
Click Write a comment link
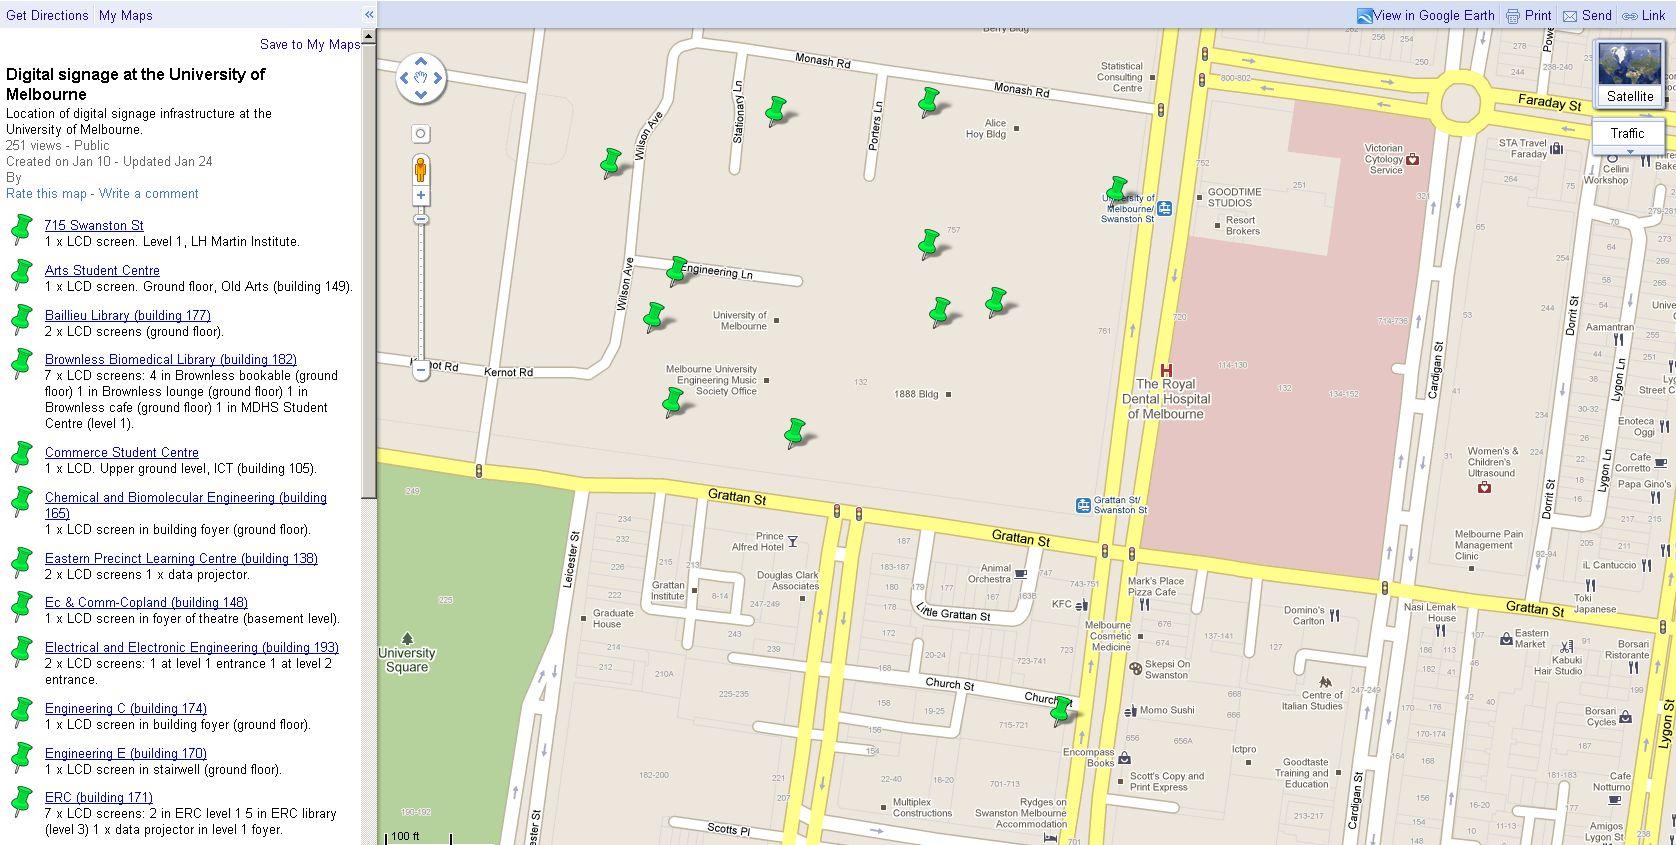point(148,193)
